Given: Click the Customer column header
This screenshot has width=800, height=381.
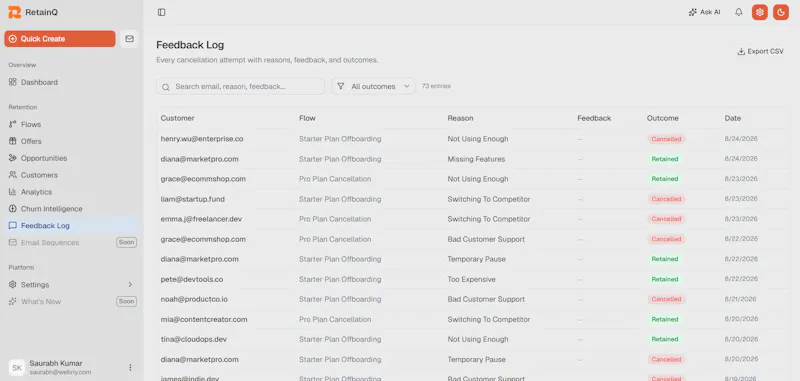Looking at the screenshot, I should pos(178,118).
